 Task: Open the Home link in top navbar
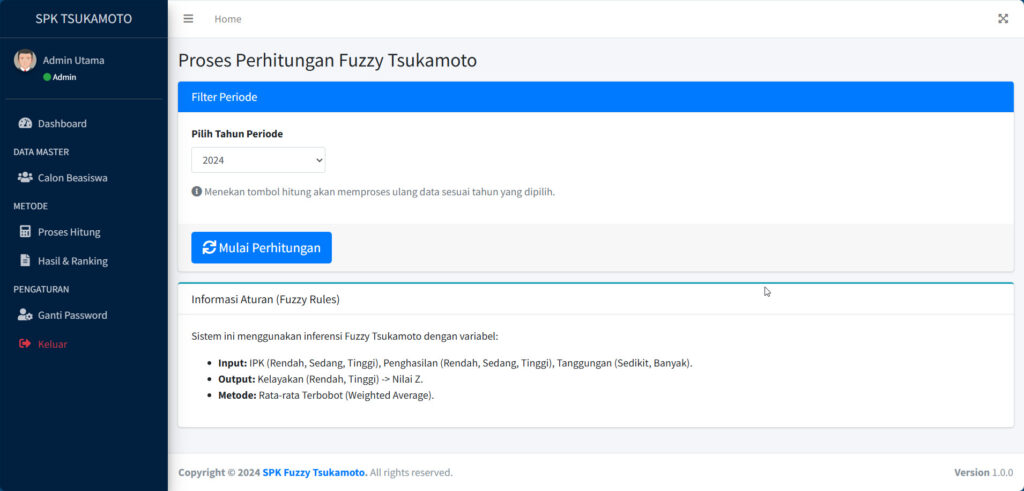click(x=227, y=19)
